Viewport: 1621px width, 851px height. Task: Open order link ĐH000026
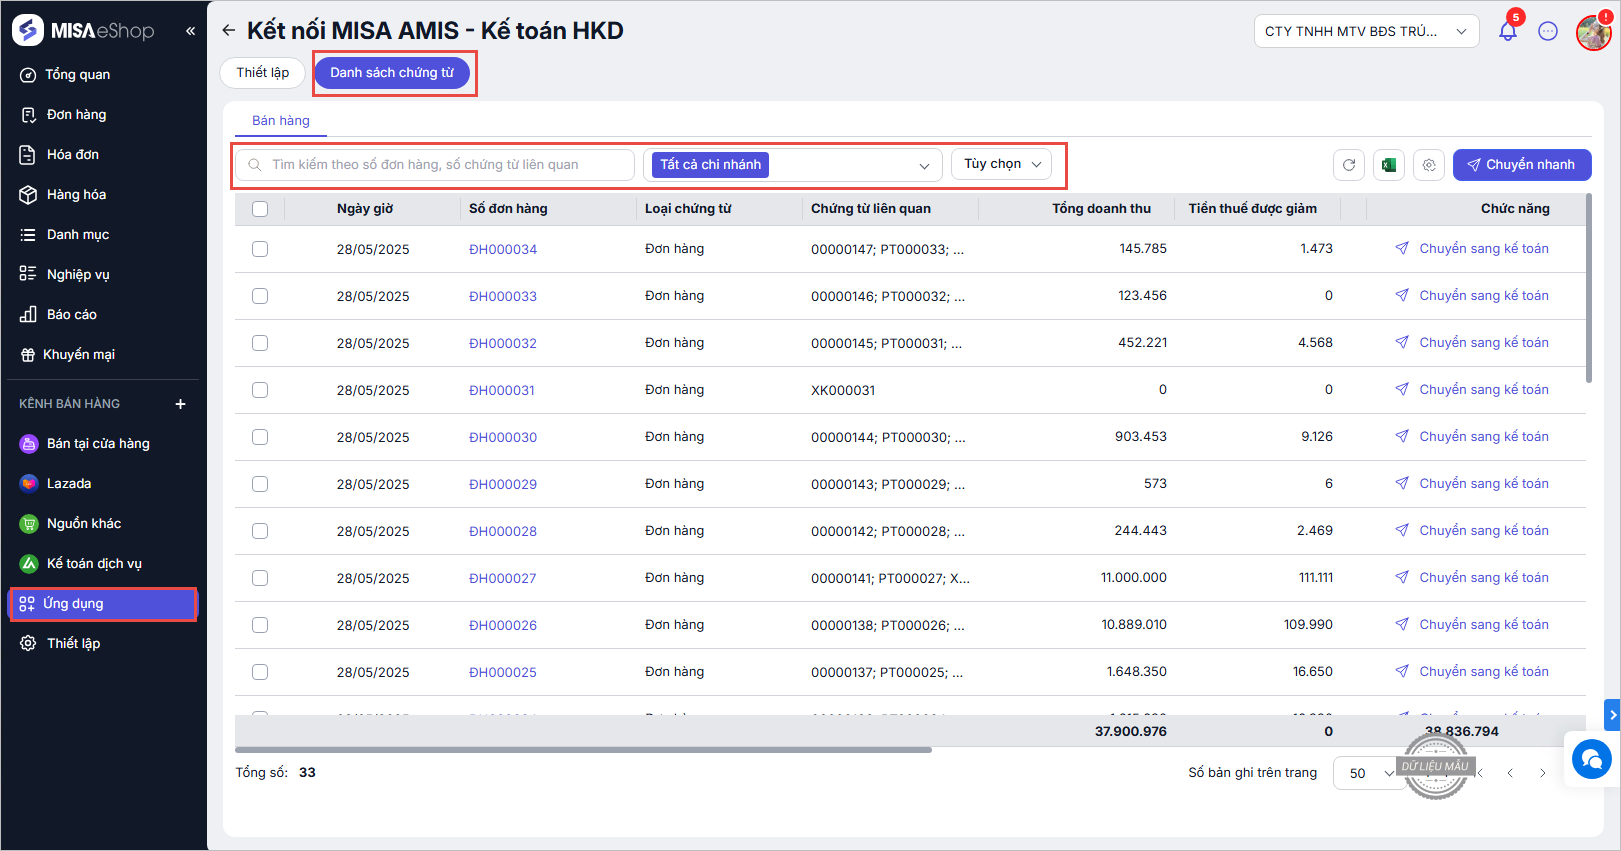coord(503,625)
